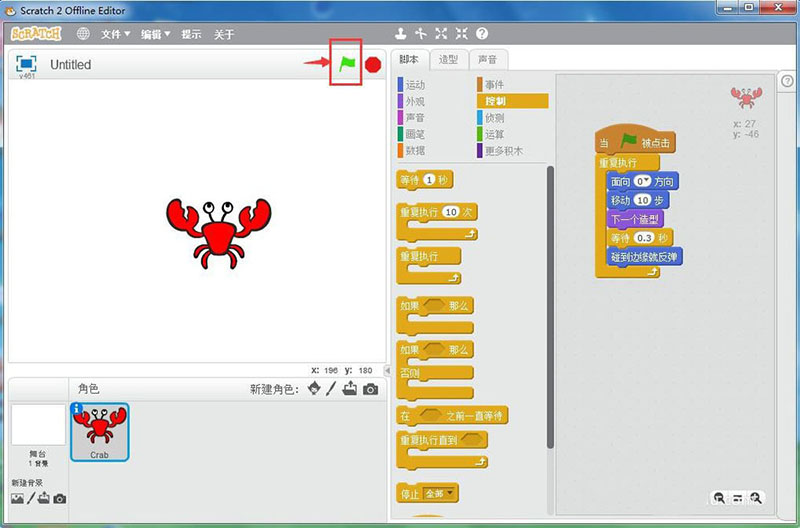Screen dimensions: 800x528
Task: Click the 10 value in 移动 block
Action: 643,200
